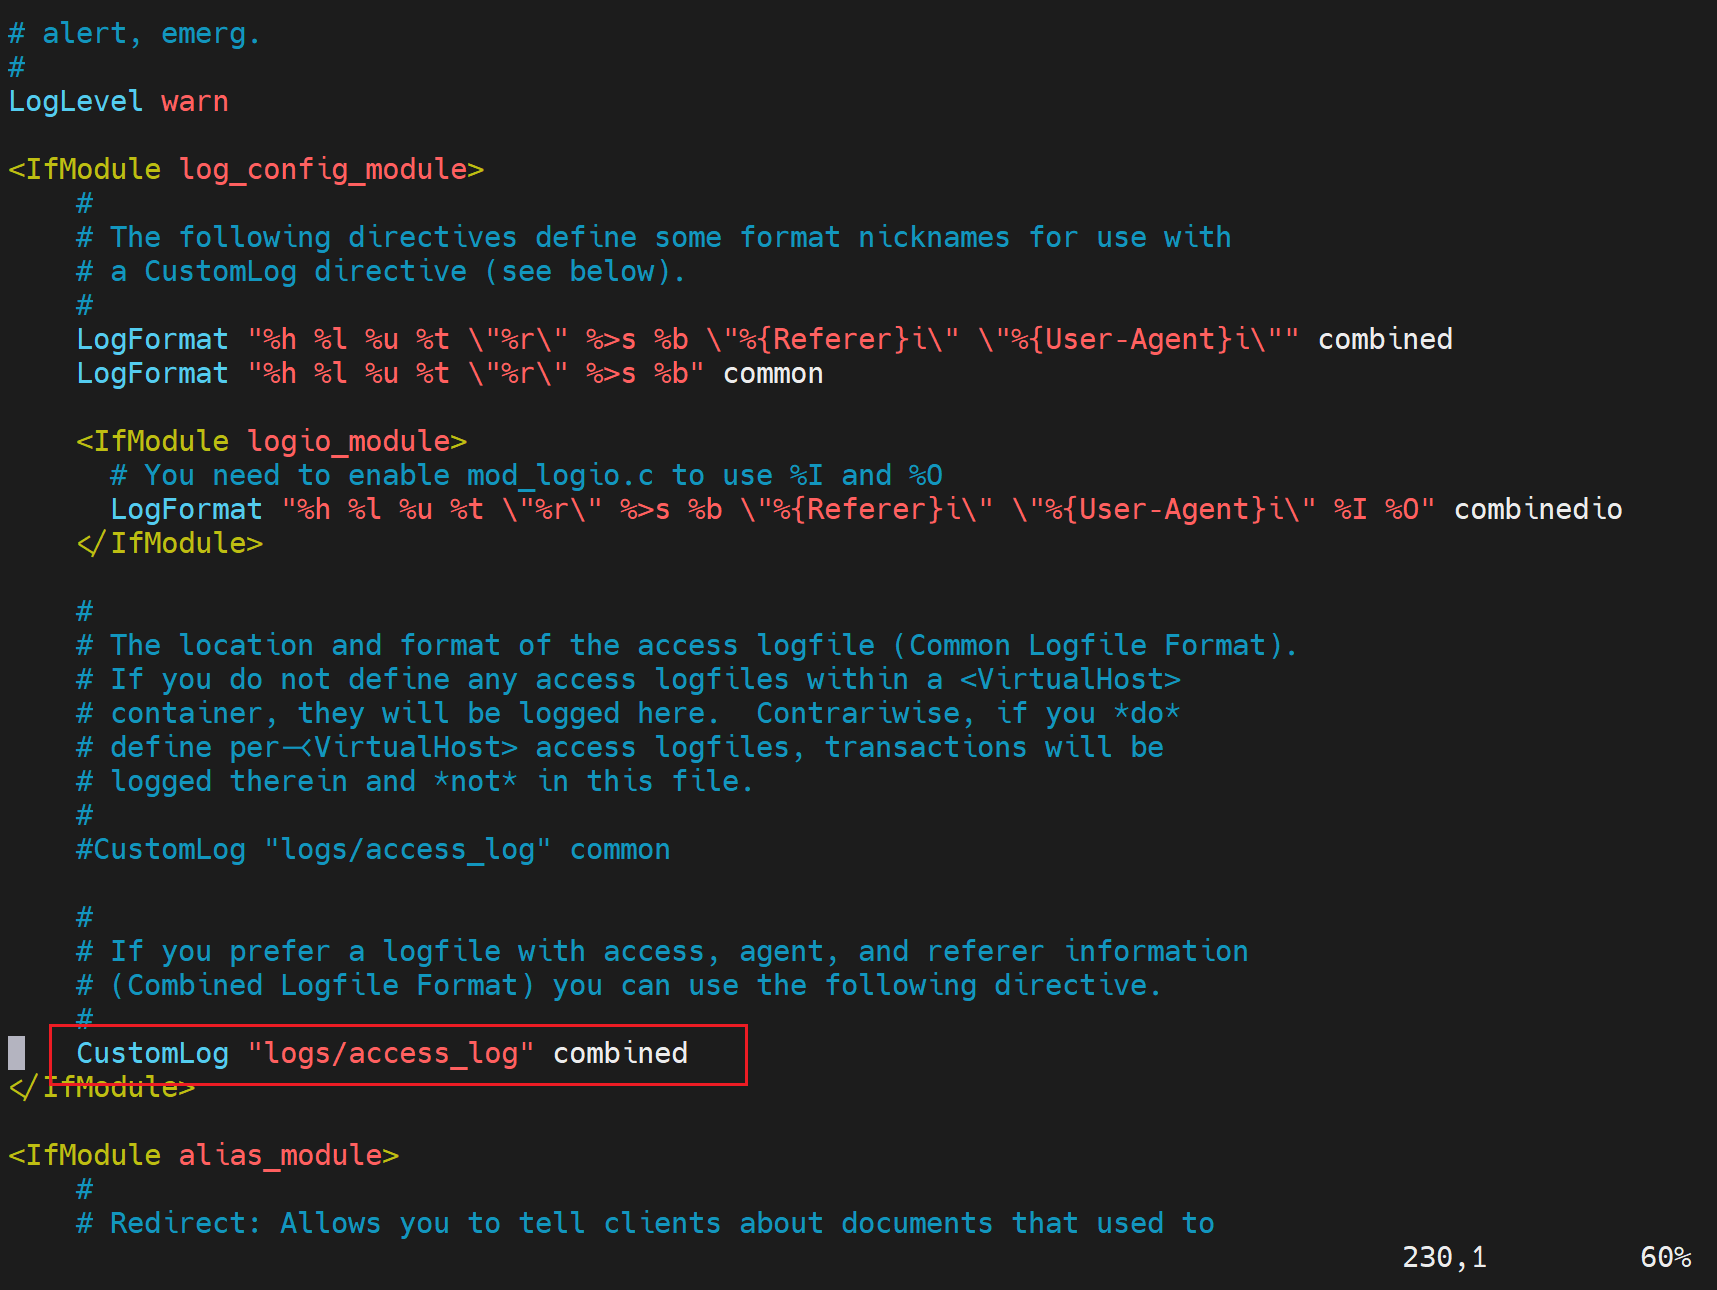Screen dimensions: 1717x1290
Task: Click the '# alert, emerg.' comment line
Action: (134, 34)
